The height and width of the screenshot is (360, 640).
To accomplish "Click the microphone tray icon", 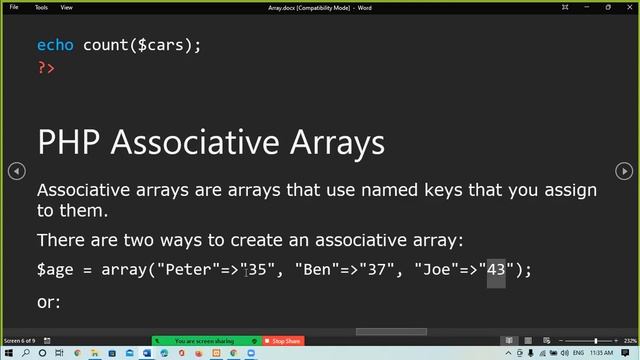I will click(x=531, y=353).
